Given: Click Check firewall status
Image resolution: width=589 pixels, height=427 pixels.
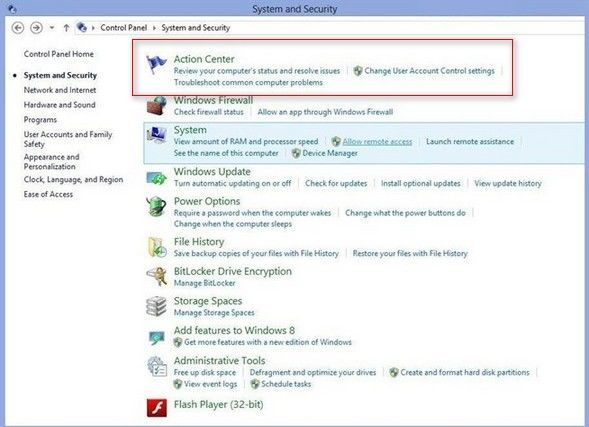Looking at the screenshot, I should click(208, 112).
